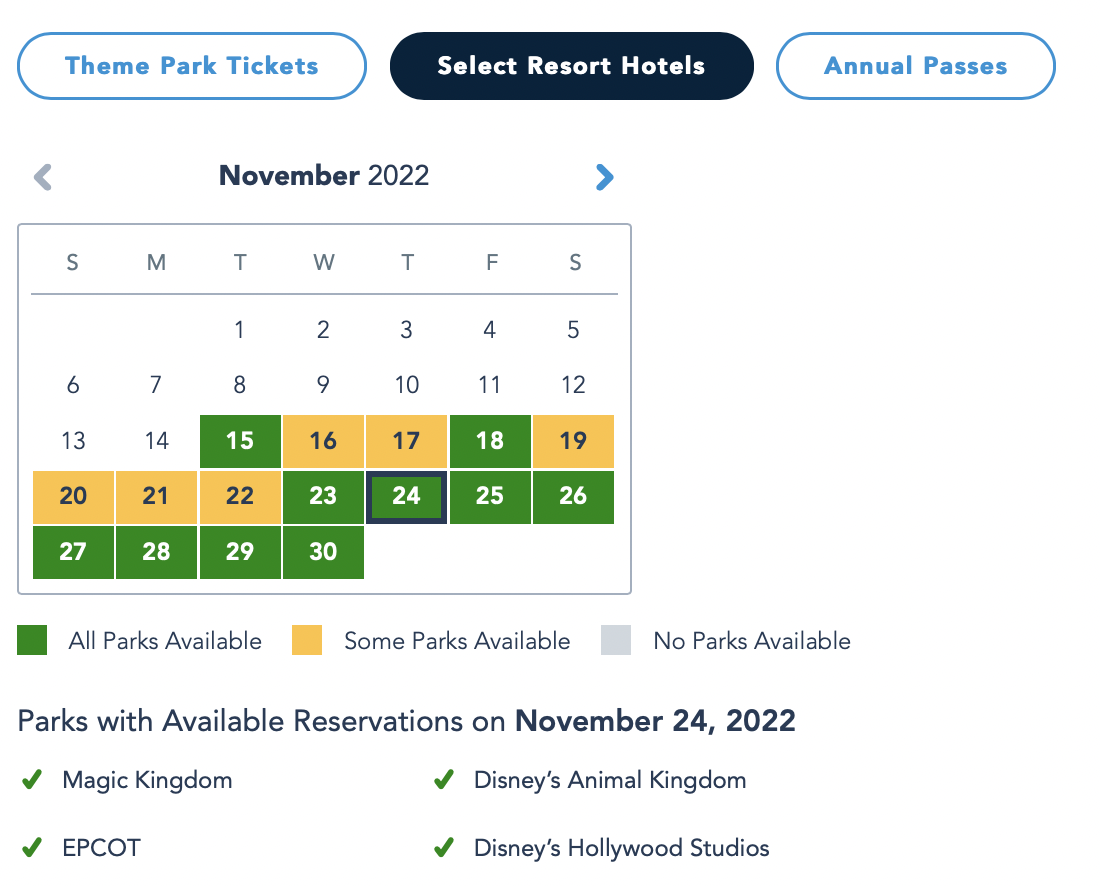Click the gray No Parks Available swatch
Image resolution: width=1100 pixels, height=886 pixels.
click(616, 641)
